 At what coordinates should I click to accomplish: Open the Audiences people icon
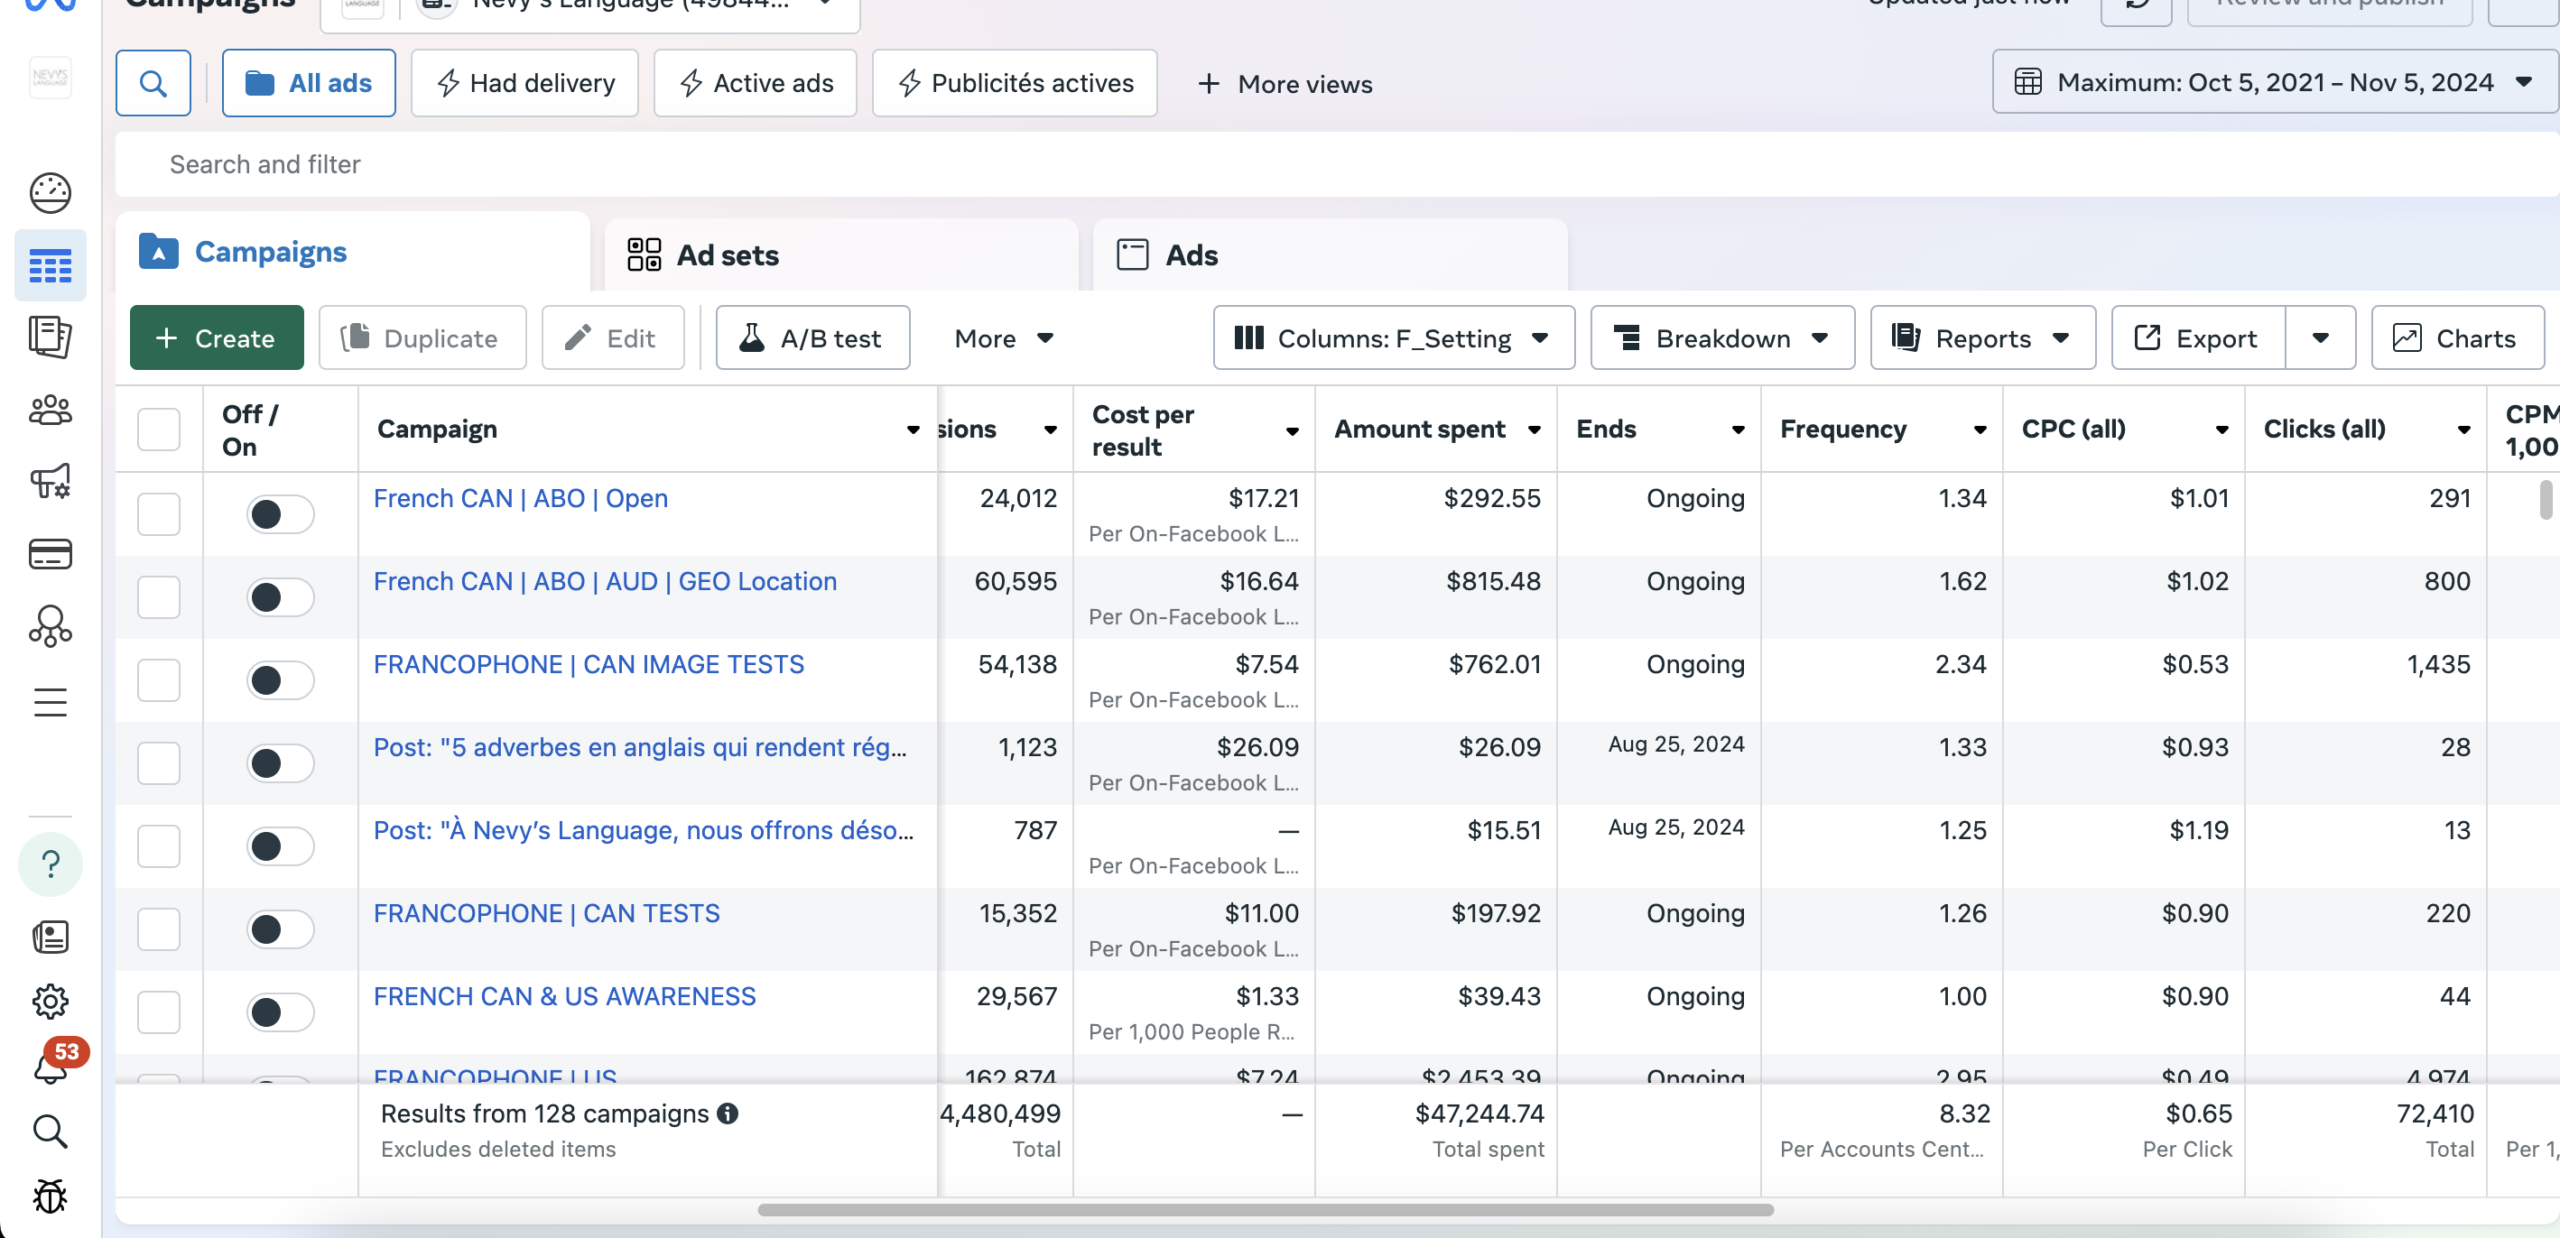click(50, 410)
